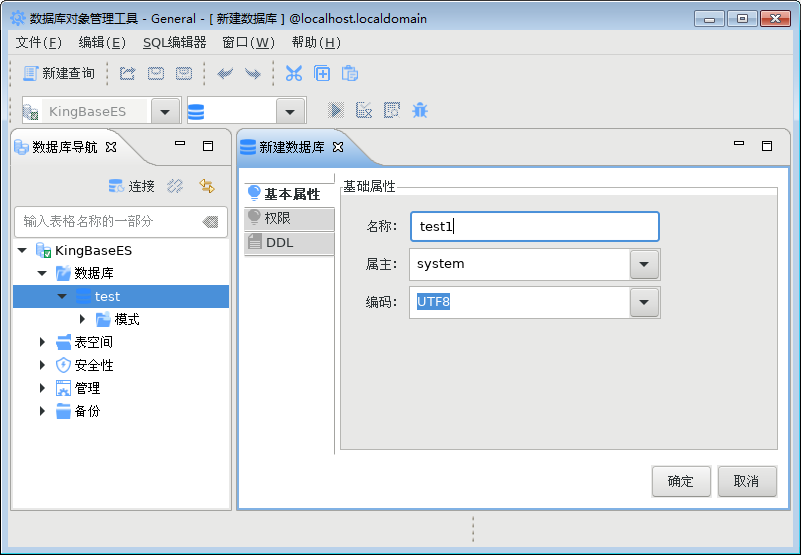Viewport: 801px width, 555px height.
Task: Click the yellow link-with-editor arrows icon
Action: tap(207, 186)
